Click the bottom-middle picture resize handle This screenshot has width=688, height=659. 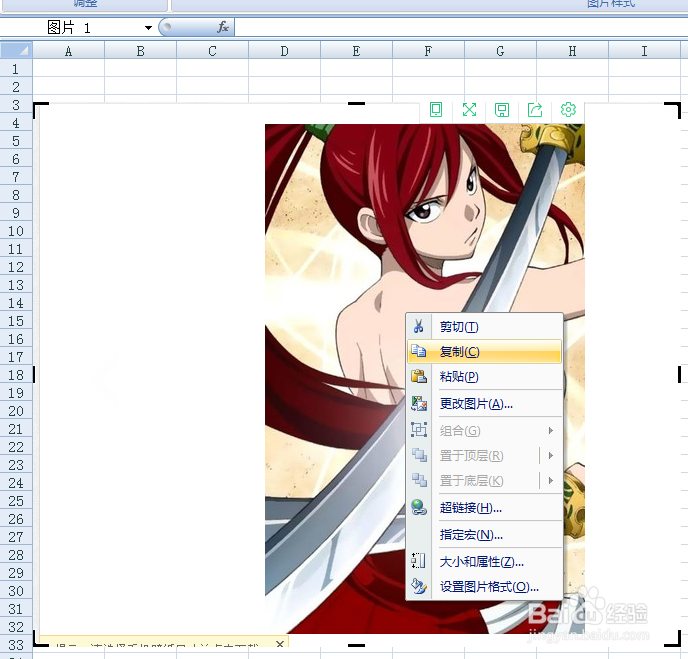click(x=356, y=645)
